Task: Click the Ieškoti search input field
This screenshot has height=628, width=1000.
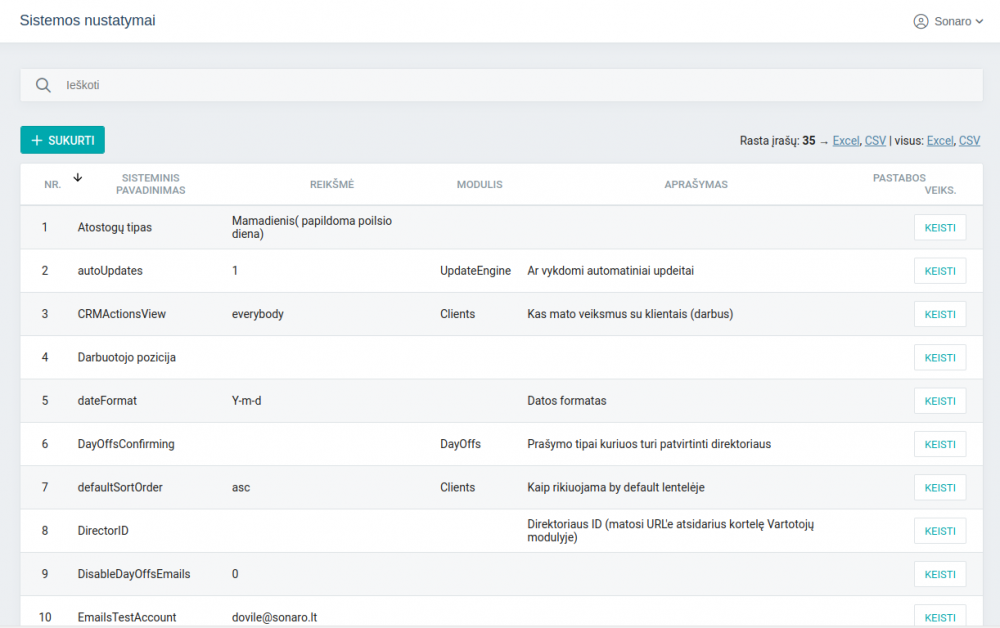Action: (500, 85)
